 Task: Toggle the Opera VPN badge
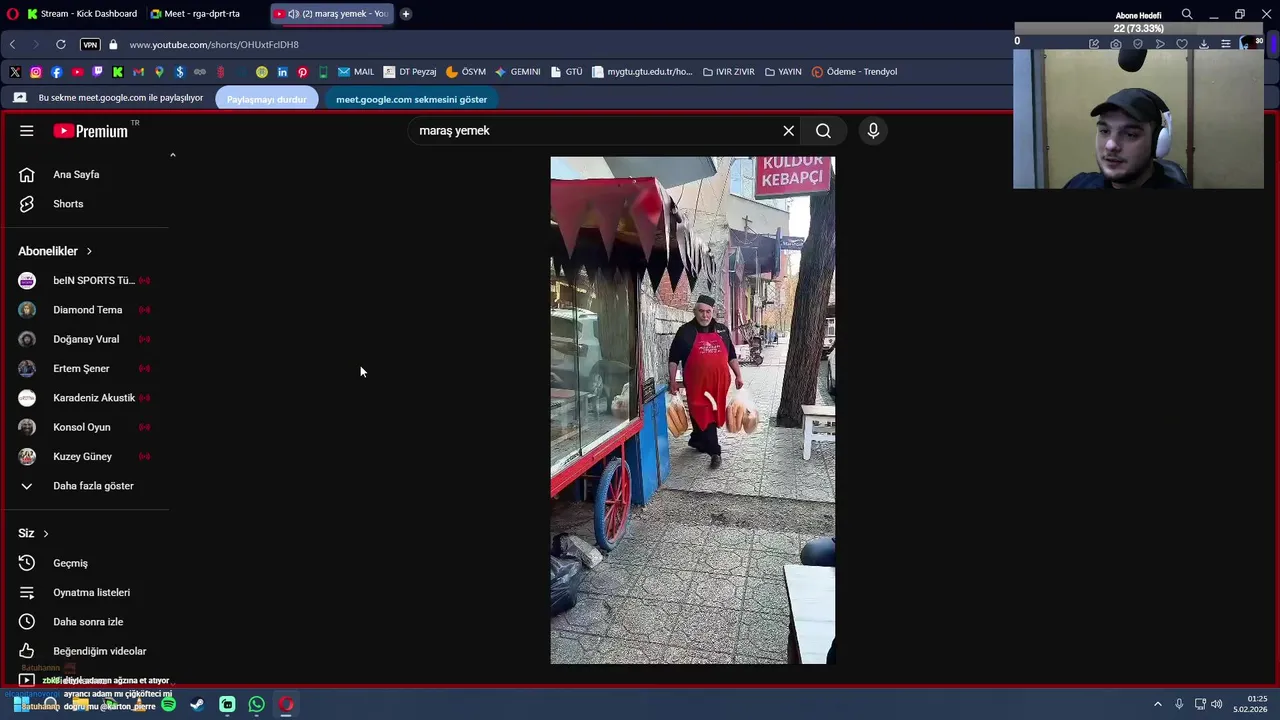[x=90, y=45]
